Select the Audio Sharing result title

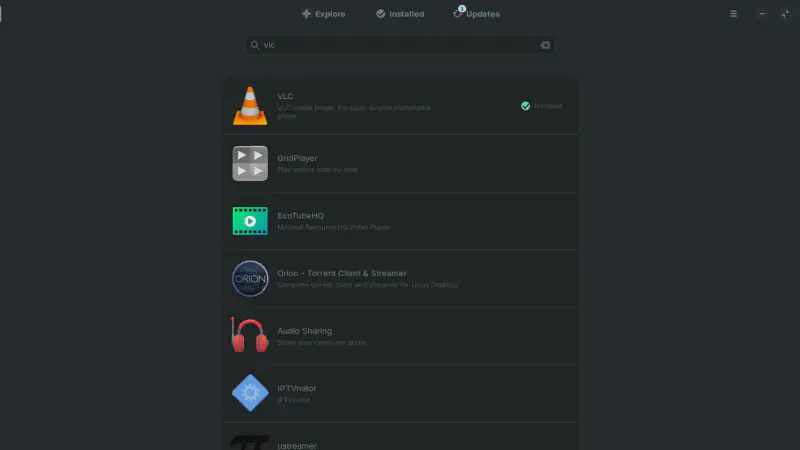(305, 331)
